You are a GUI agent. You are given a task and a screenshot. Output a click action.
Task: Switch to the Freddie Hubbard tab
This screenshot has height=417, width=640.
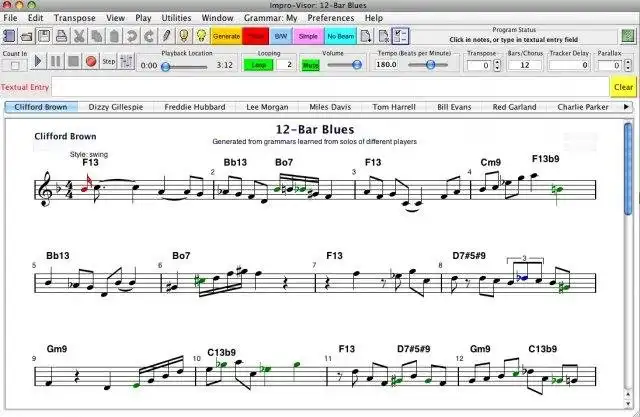(x=195, y=107)
